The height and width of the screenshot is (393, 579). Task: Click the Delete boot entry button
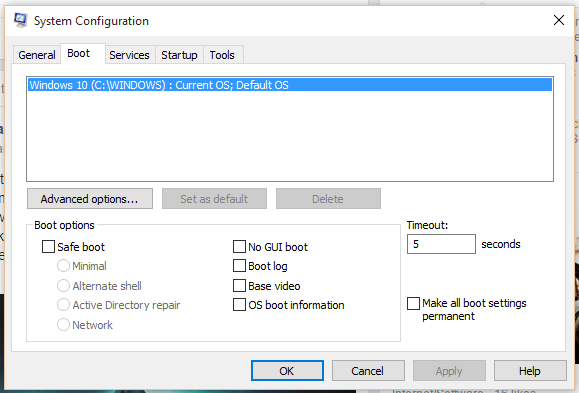point(328,199)
